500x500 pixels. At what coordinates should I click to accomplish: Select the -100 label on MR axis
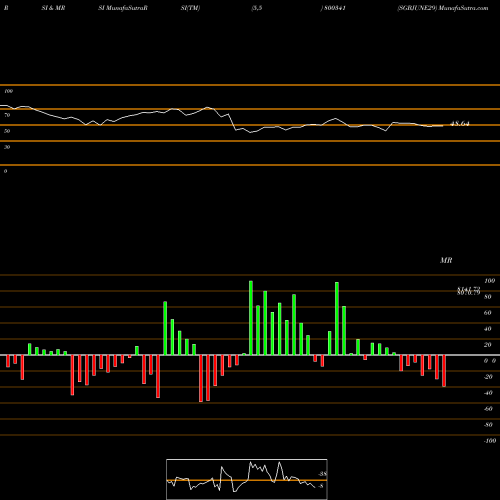click(x=490, y=441)
